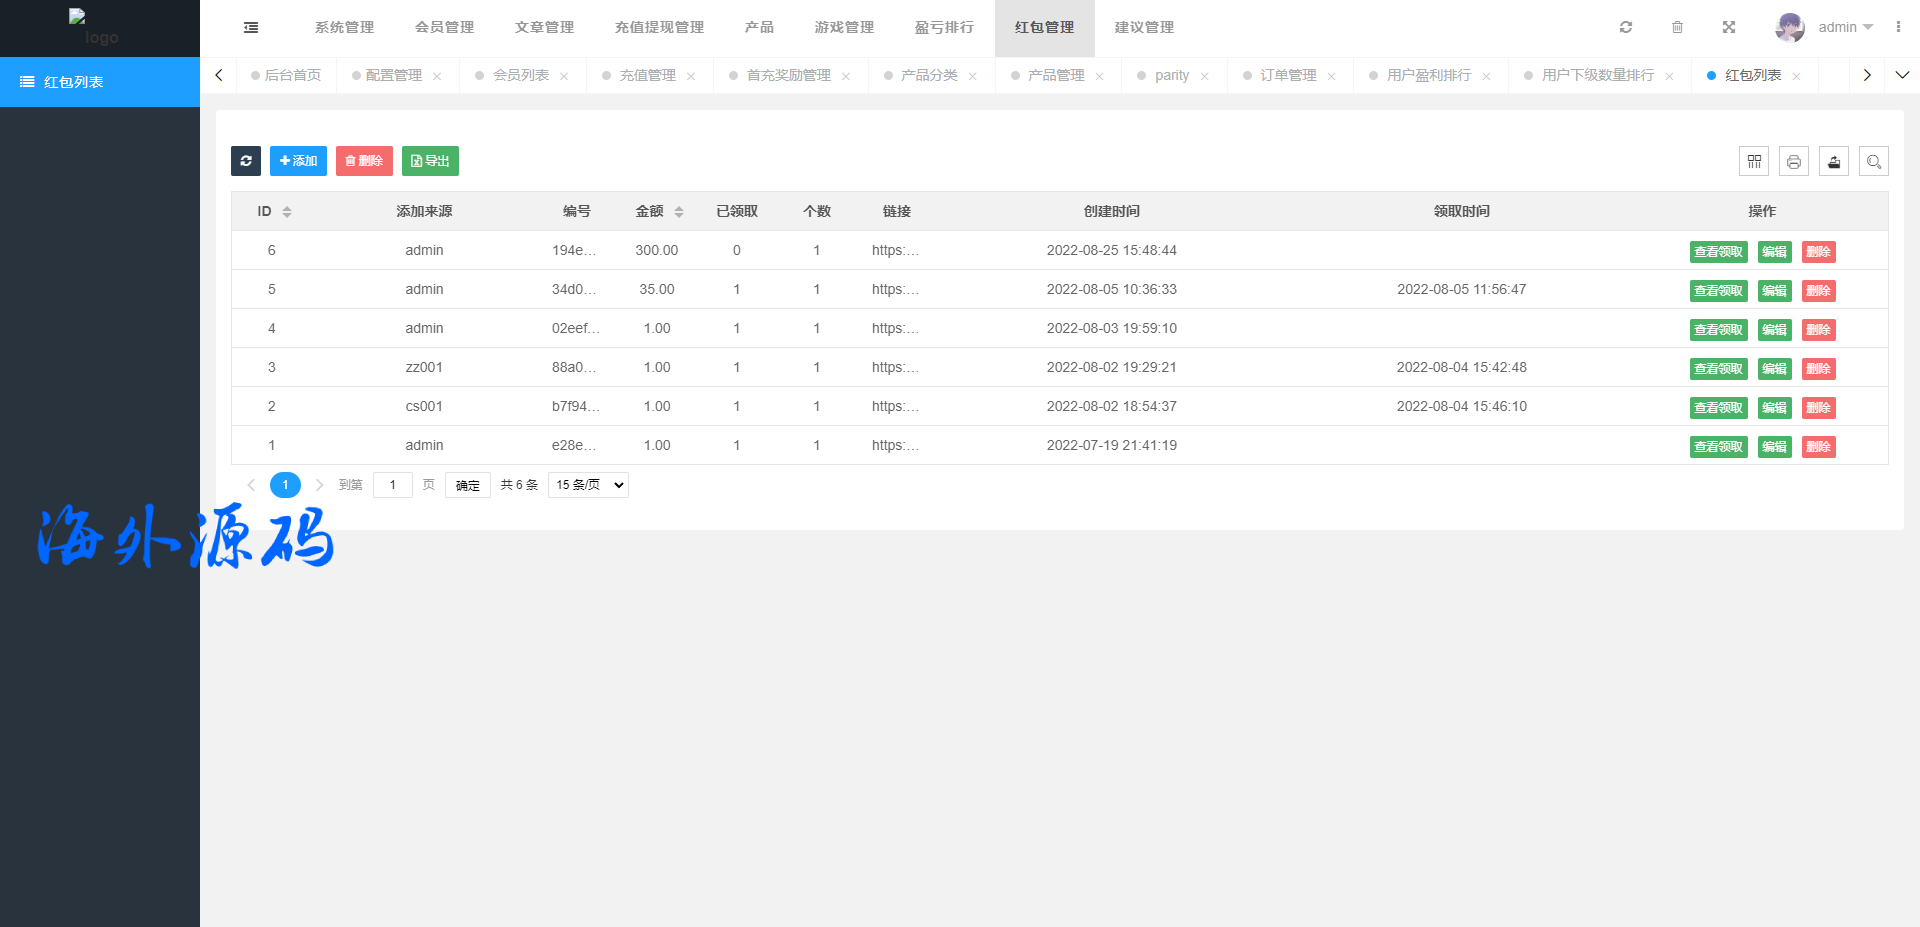This screenshot has width=1920, height=927.
Task: Click the blue 添加 button
Action: pos(298,161)
